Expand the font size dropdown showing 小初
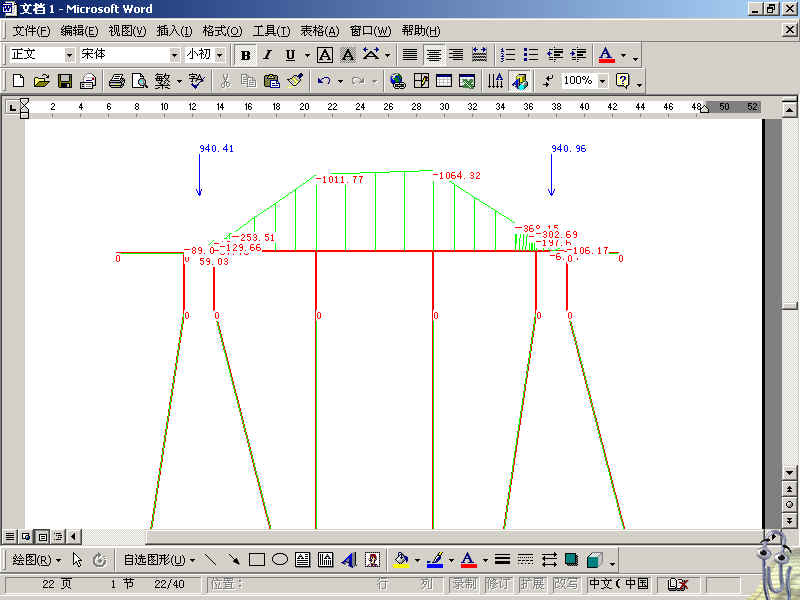 click(x=219, y=55)
